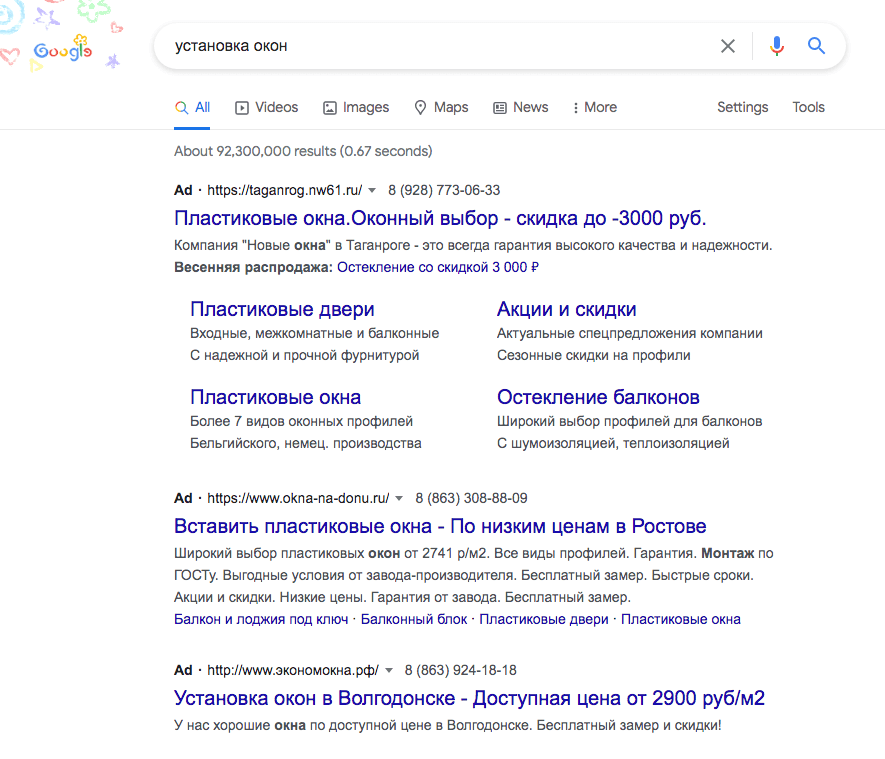
Task: Open the Maps results tab
Action: (441, 107)
